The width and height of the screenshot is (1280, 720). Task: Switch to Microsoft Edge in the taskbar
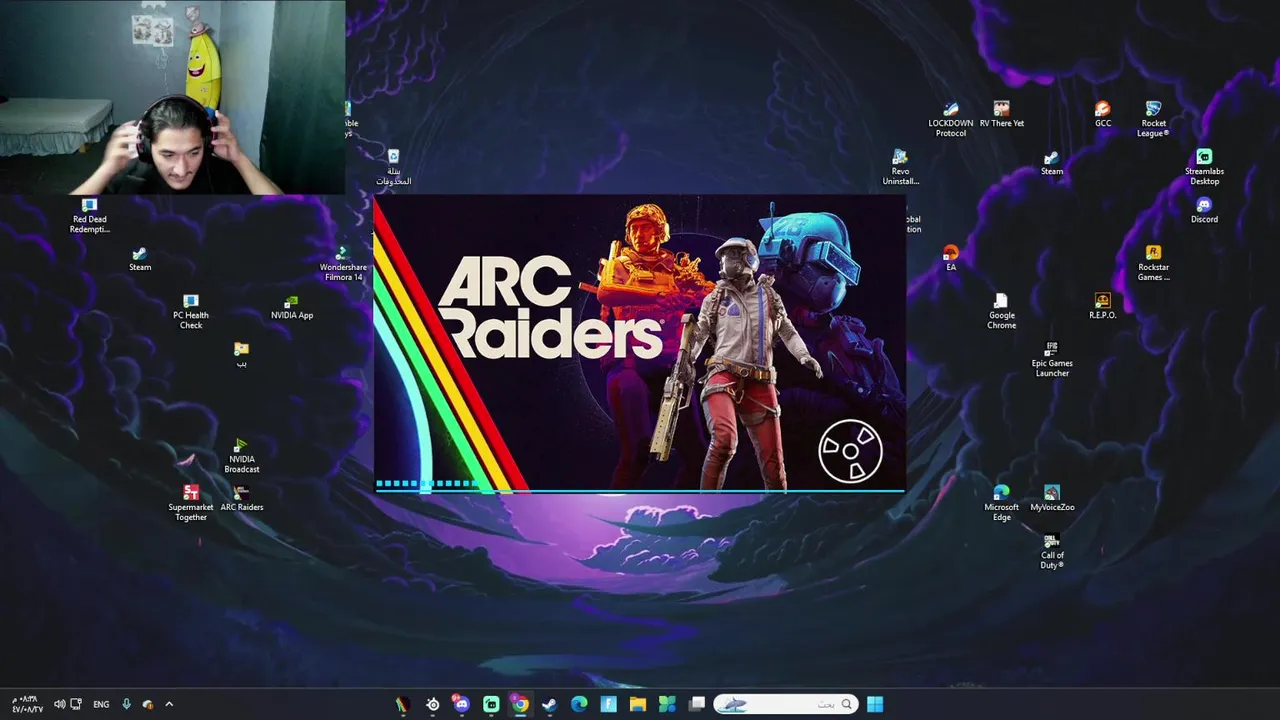click(x=579, y=704)
